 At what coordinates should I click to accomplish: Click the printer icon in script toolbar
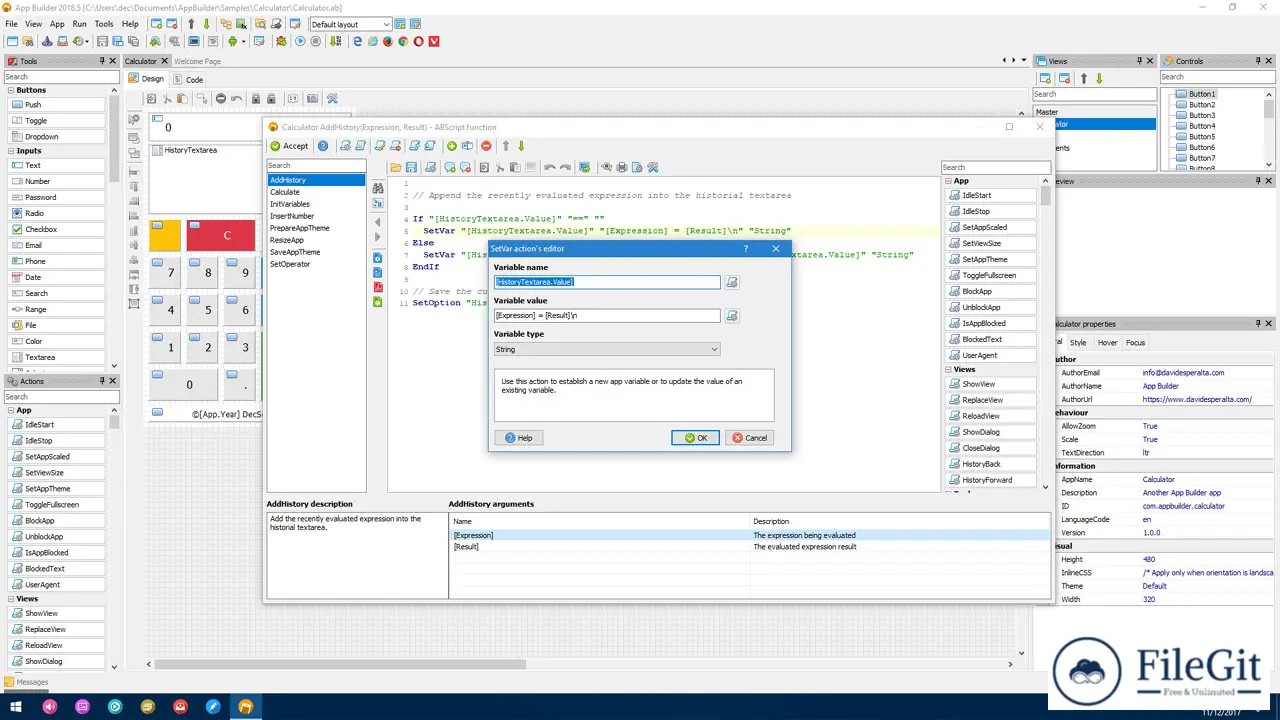coord(622,167)
